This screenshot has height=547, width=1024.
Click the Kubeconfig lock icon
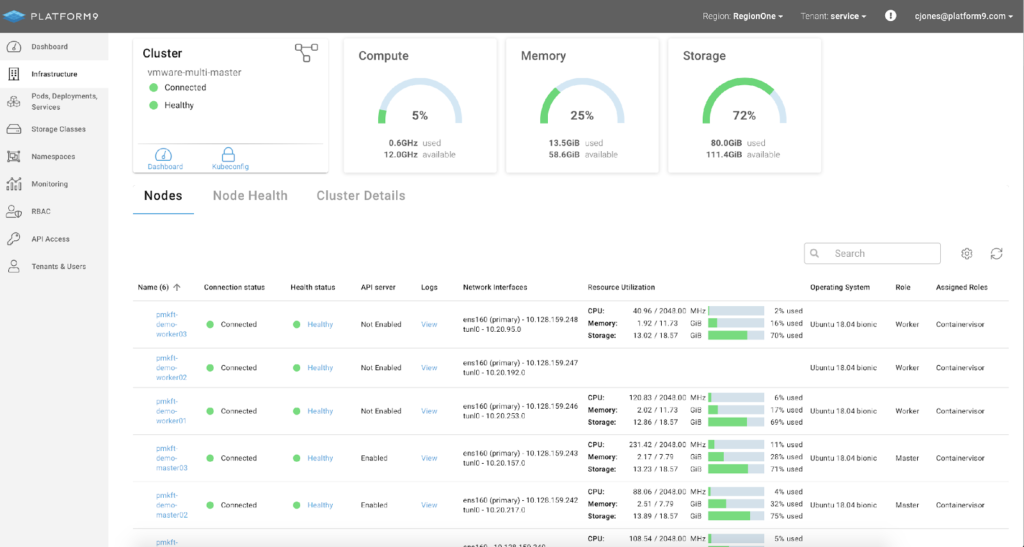229,155
